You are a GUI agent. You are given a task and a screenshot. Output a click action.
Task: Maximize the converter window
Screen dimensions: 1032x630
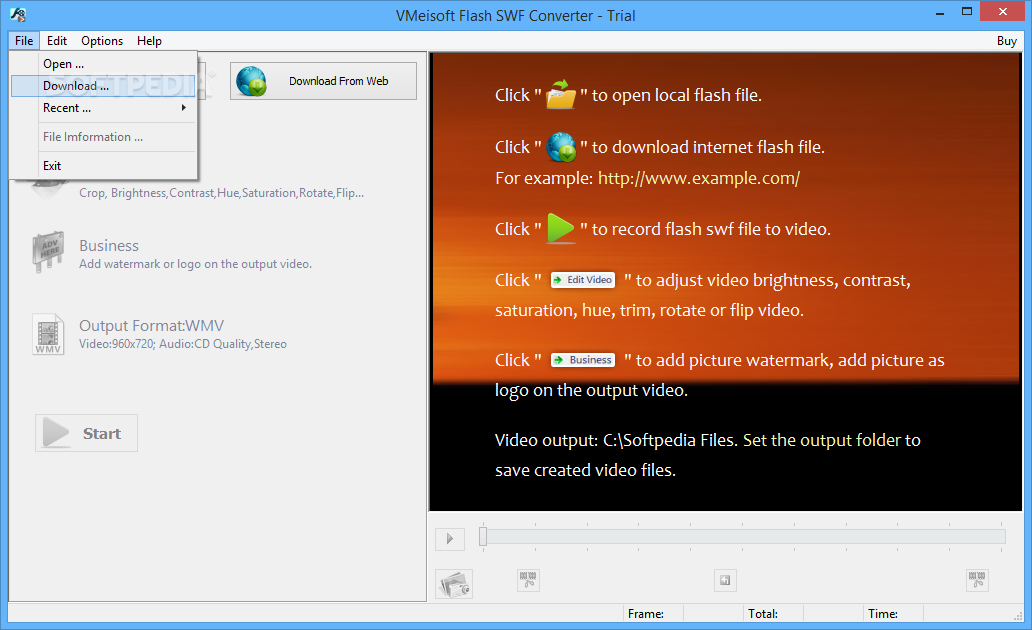coord(967,12)
